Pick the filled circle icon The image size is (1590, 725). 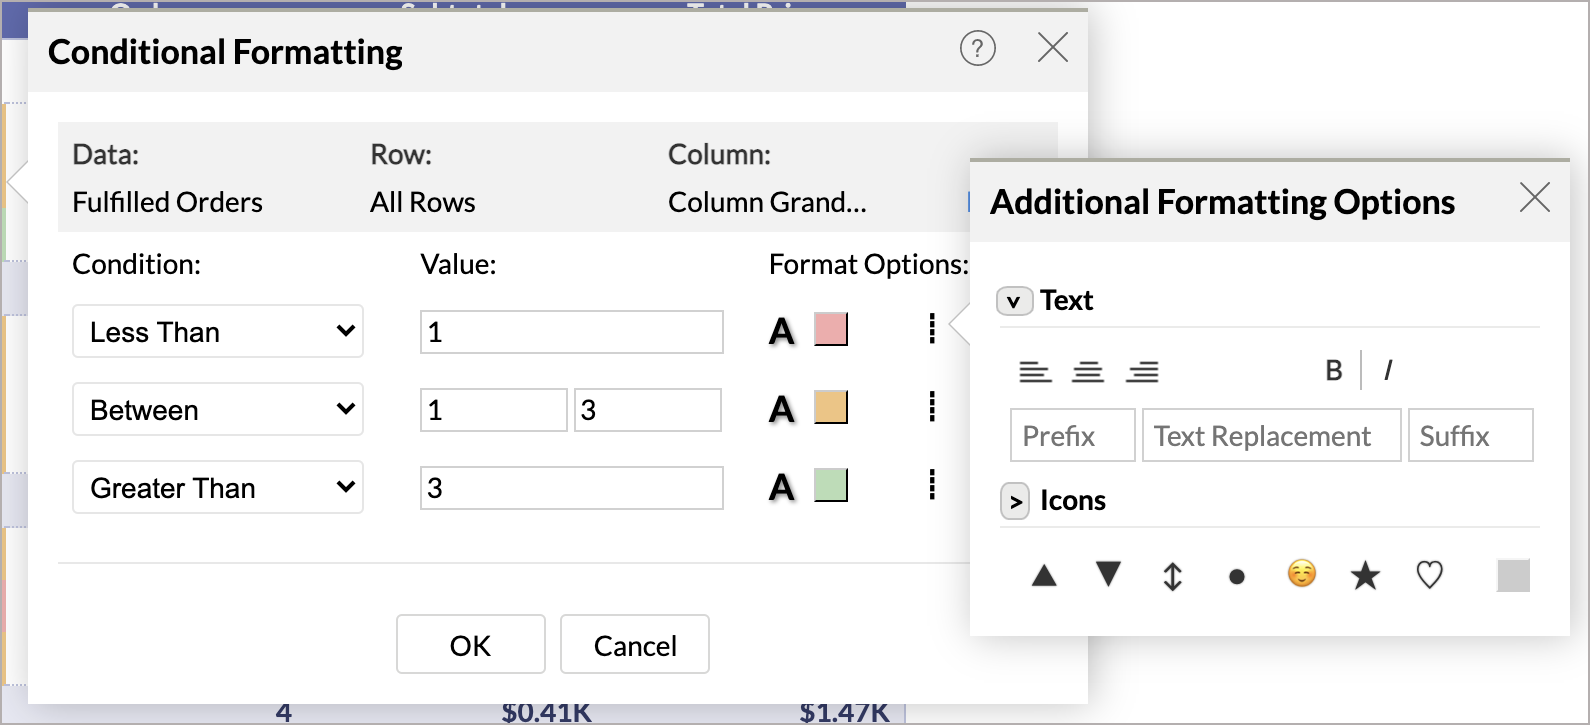point(1237,576)
